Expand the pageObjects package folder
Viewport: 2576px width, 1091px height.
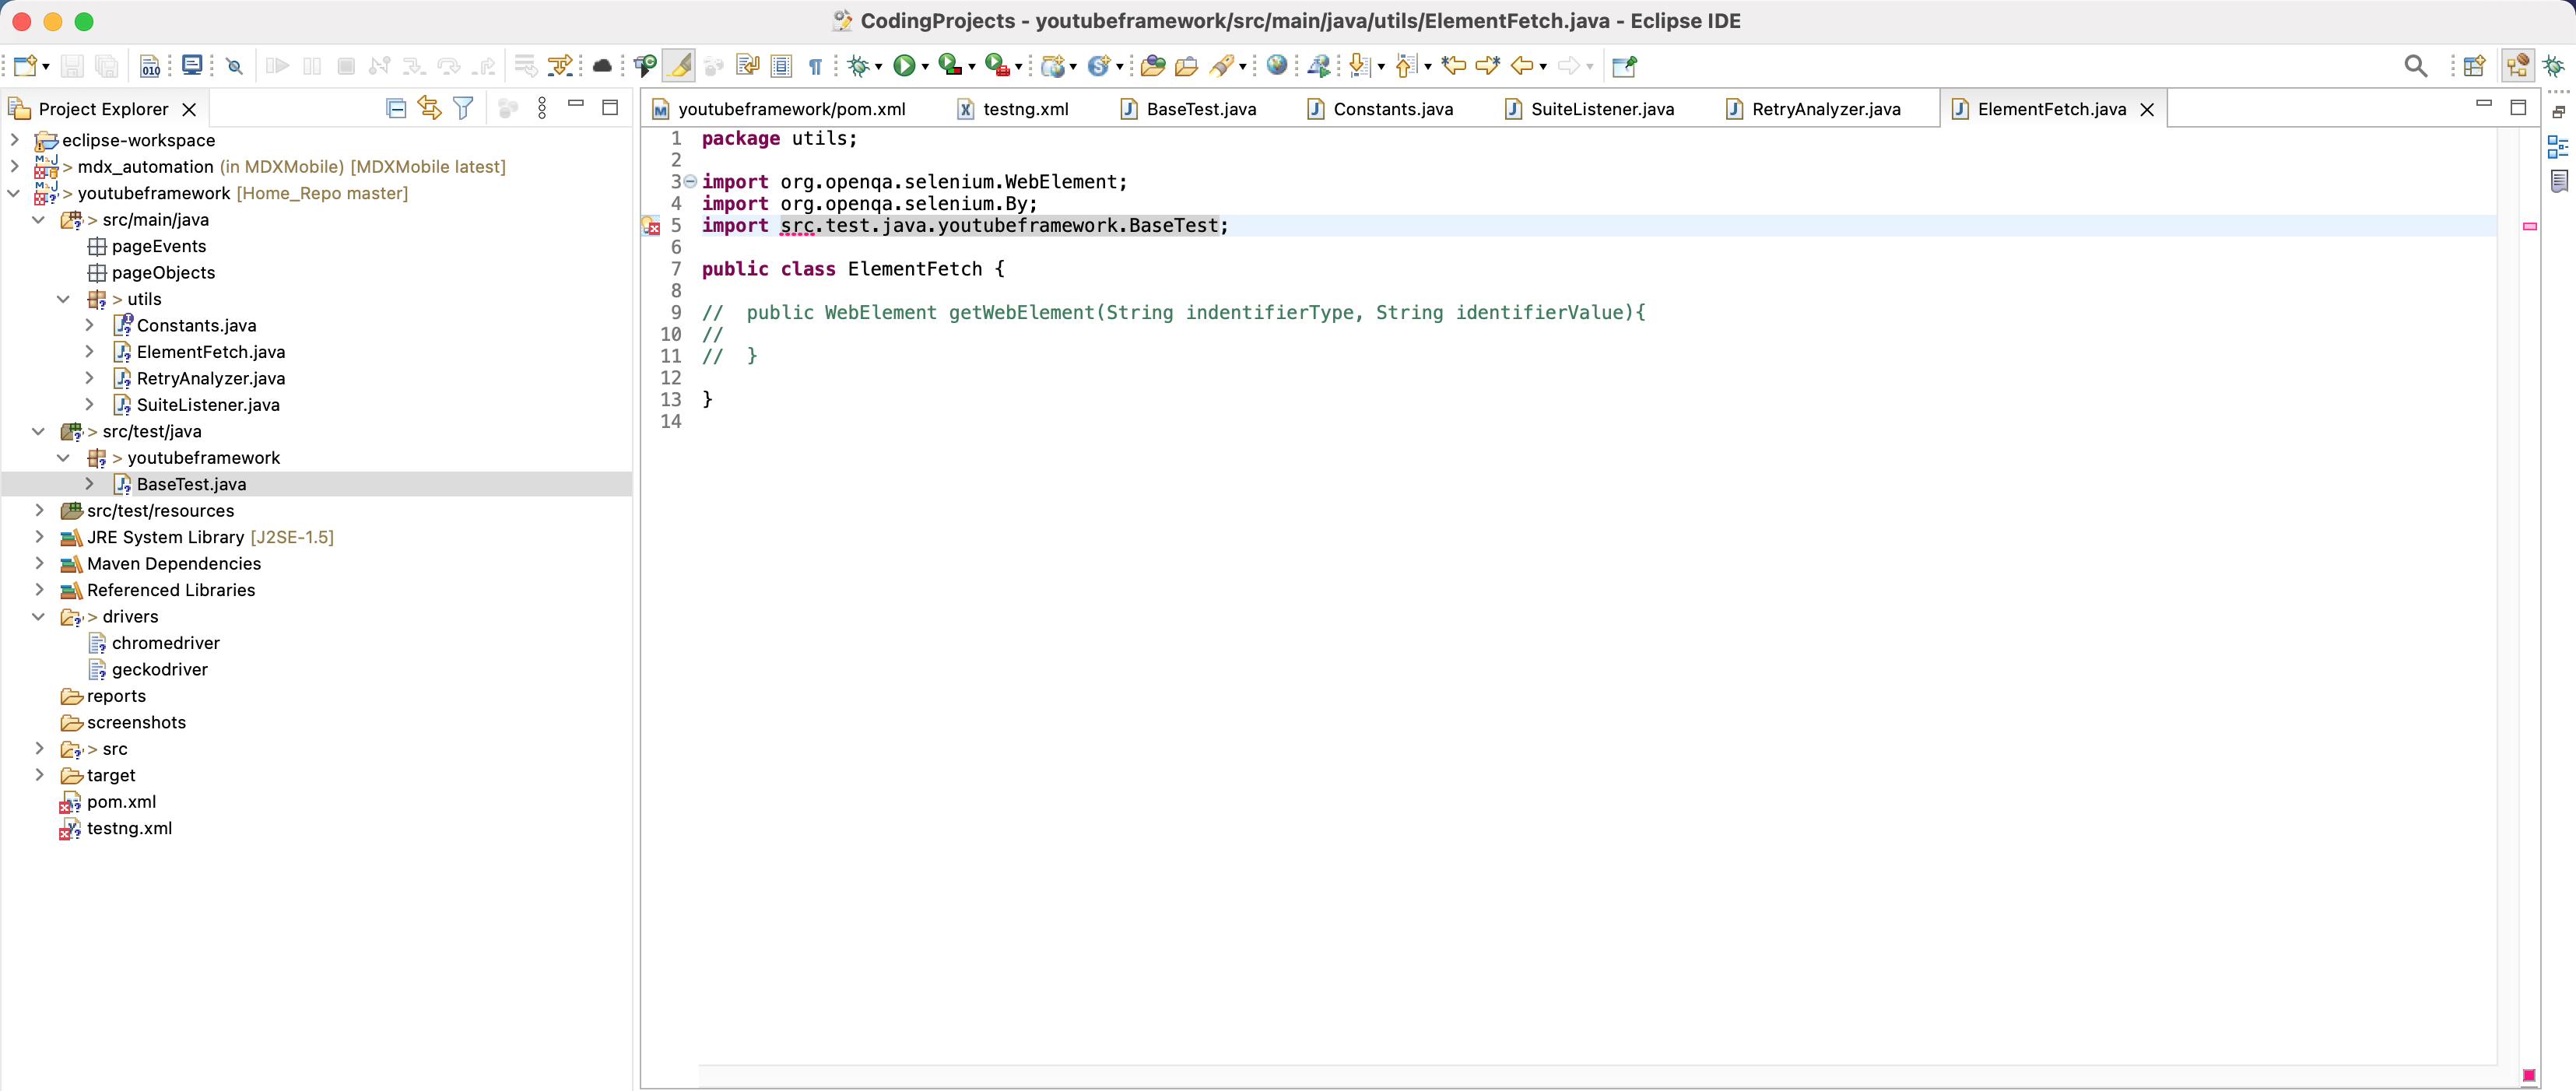161,271
